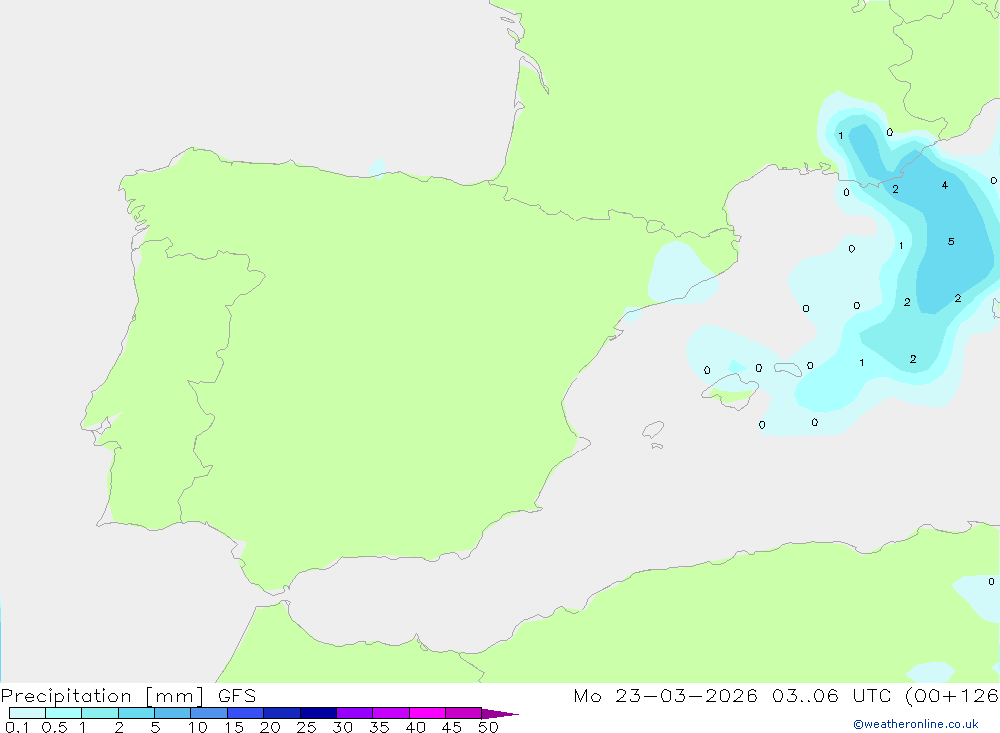The height and width of the screenshot is (733, 1000).
Task: Pick the 5–10 mm legend color swatch
Action: 172,713
